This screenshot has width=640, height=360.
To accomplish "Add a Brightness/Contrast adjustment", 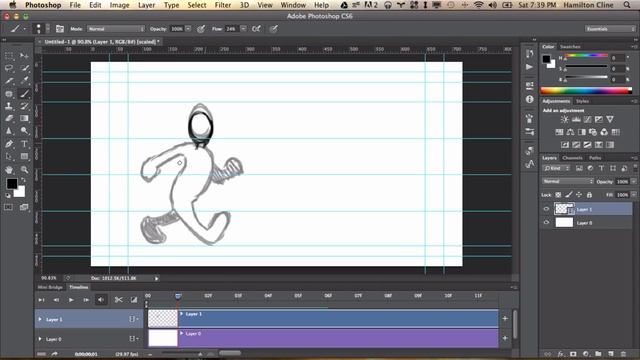I will click(564, 120).
